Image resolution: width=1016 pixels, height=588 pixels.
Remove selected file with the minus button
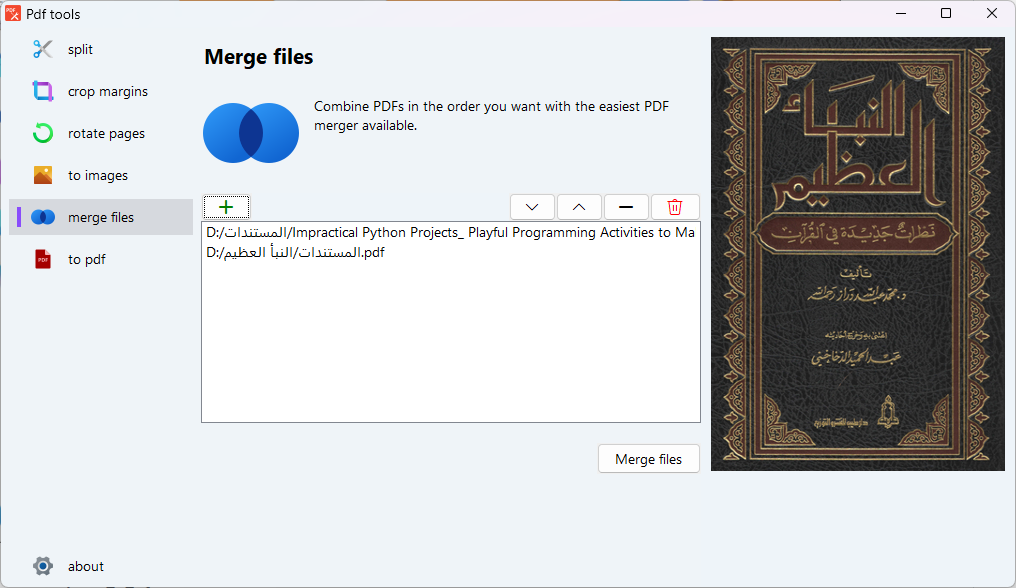coord(626,207)
